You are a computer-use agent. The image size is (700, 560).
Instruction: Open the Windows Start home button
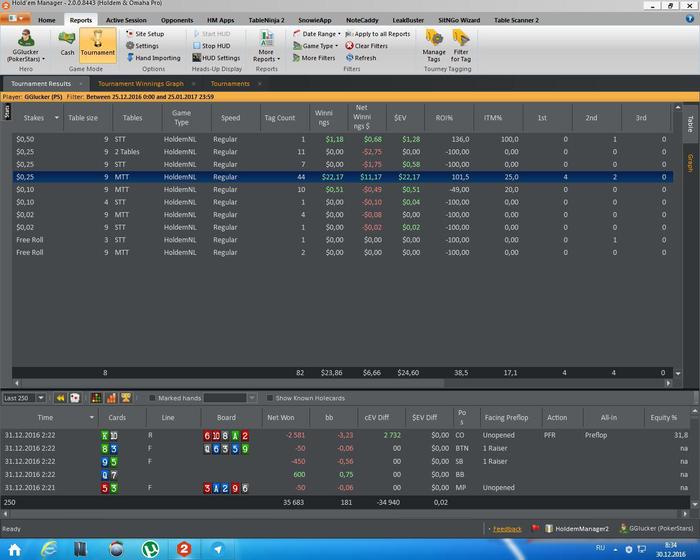[x=15, y=549]
